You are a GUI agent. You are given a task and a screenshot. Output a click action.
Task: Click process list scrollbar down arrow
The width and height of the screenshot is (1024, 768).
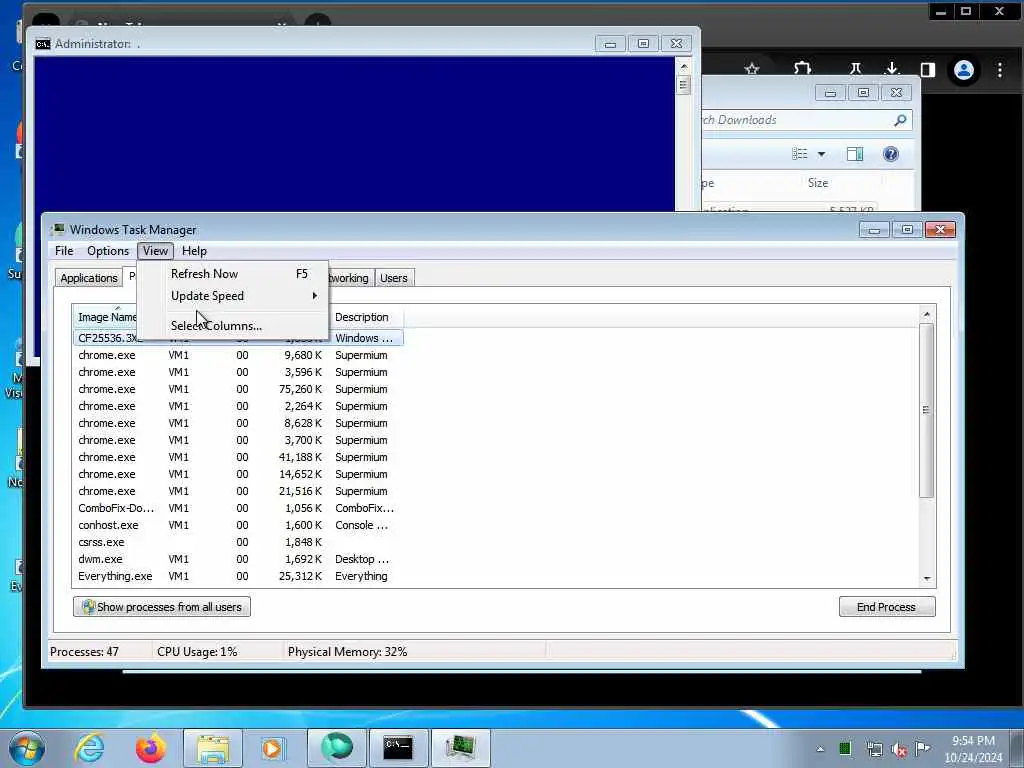pyautogui.click(x=927, y=579)
